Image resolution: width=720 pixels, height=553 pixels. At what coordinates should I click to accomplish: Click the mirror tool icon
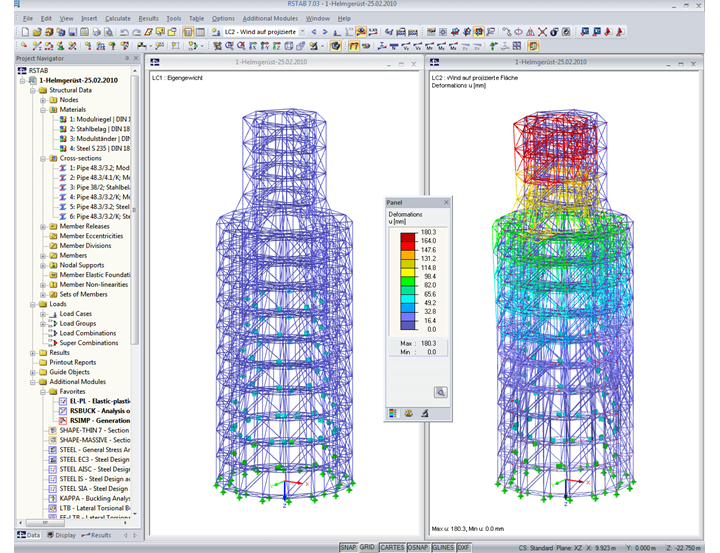coord(530,32)
